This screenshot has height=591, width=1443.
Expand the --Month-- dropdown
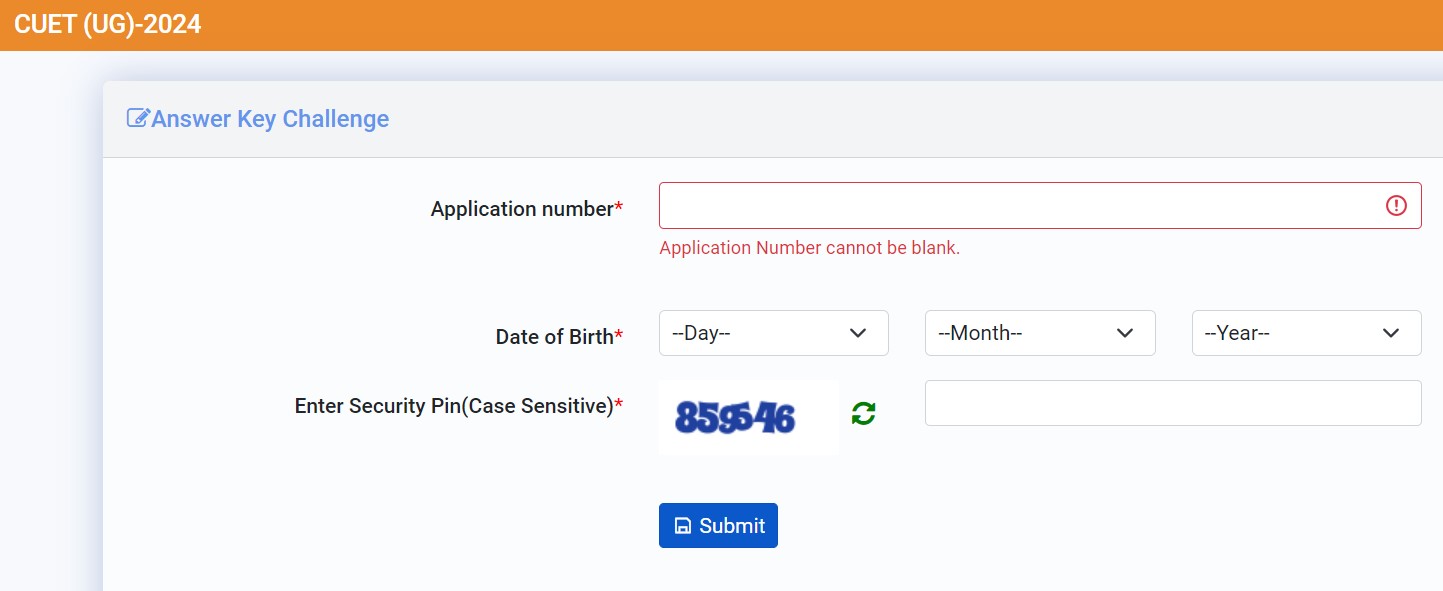(x=1040, y=333)
